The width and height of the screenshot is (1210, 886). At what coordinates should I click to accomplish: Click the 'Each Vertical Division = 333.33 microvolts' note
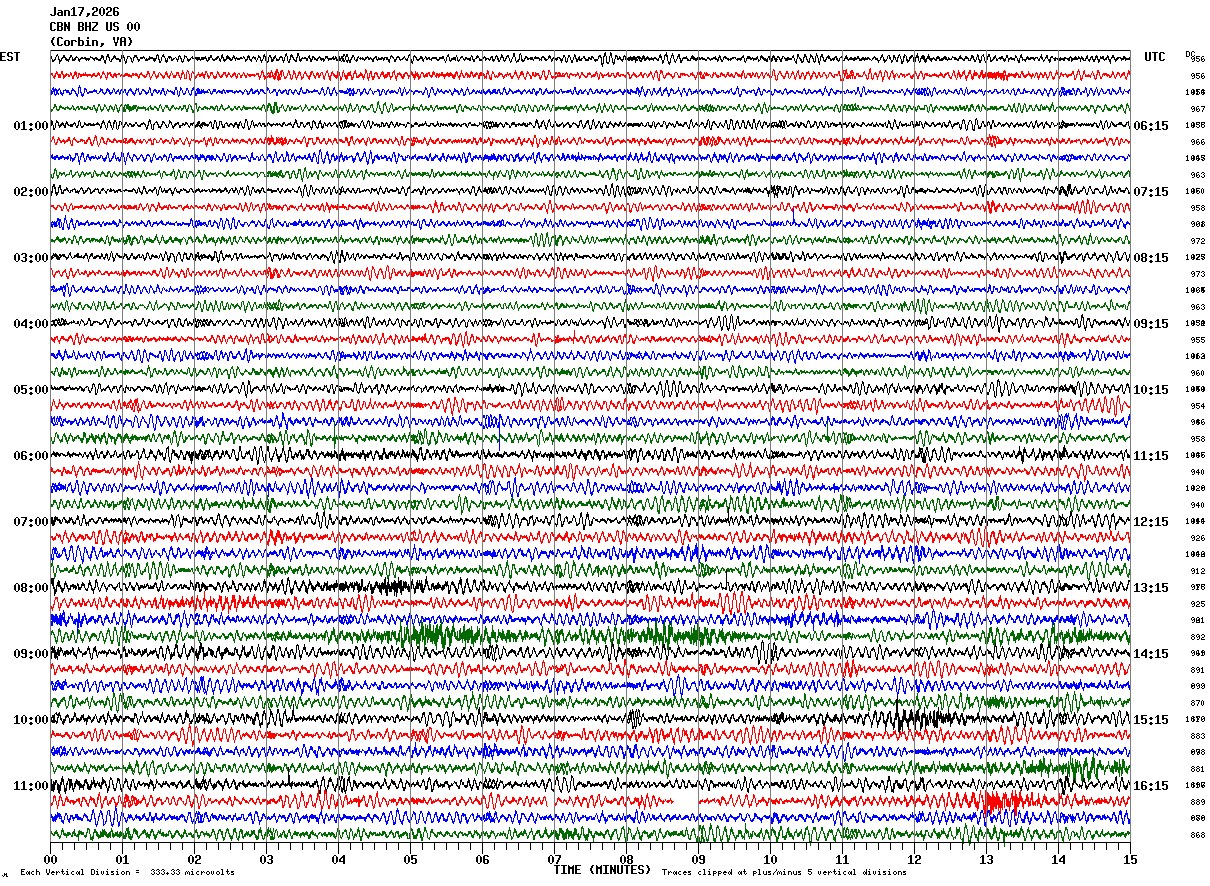[127, 872]
